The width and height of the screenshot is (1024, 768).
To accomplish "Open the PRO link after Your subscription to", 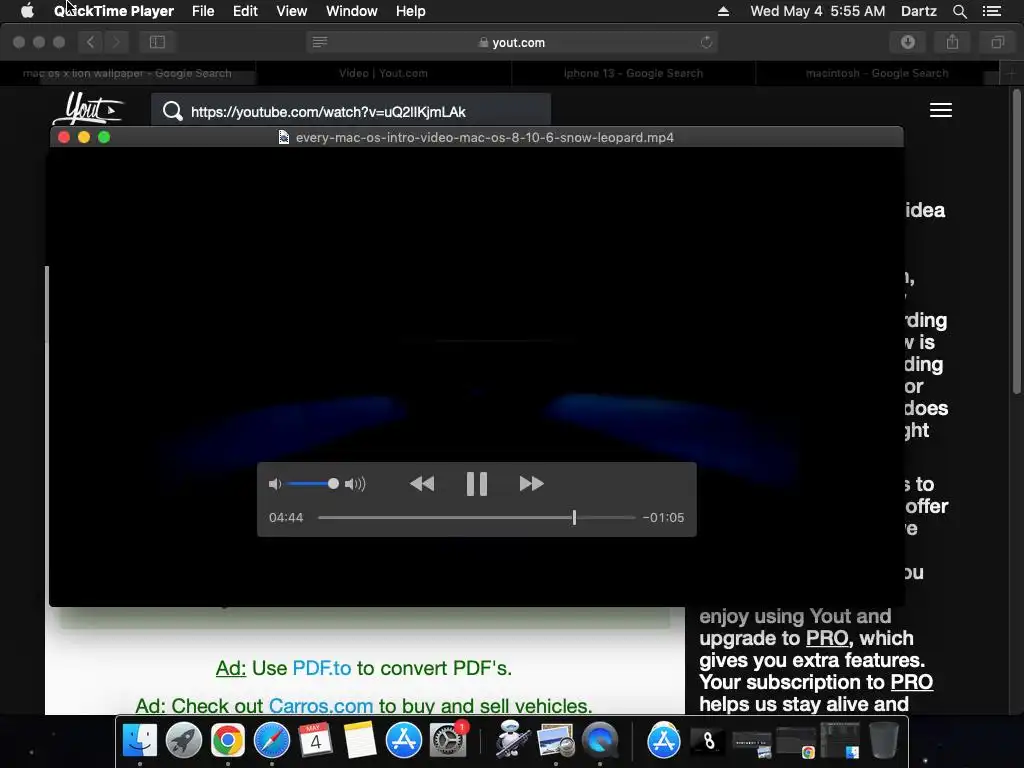I will pyautogui.click(x=912, y=682).
